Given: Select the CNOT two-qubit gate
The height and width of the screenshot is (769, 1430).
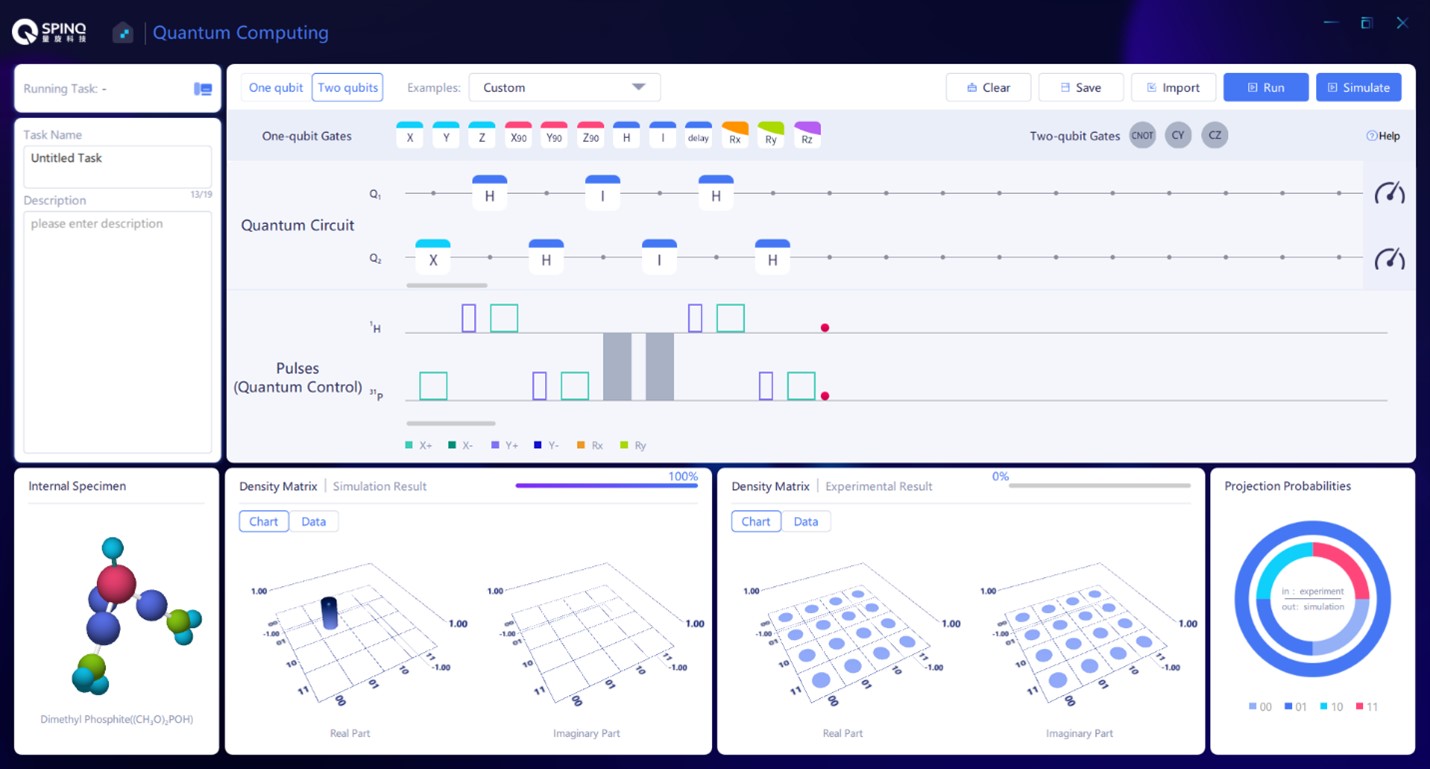Looking at the screenshot, I should 1143,135.
